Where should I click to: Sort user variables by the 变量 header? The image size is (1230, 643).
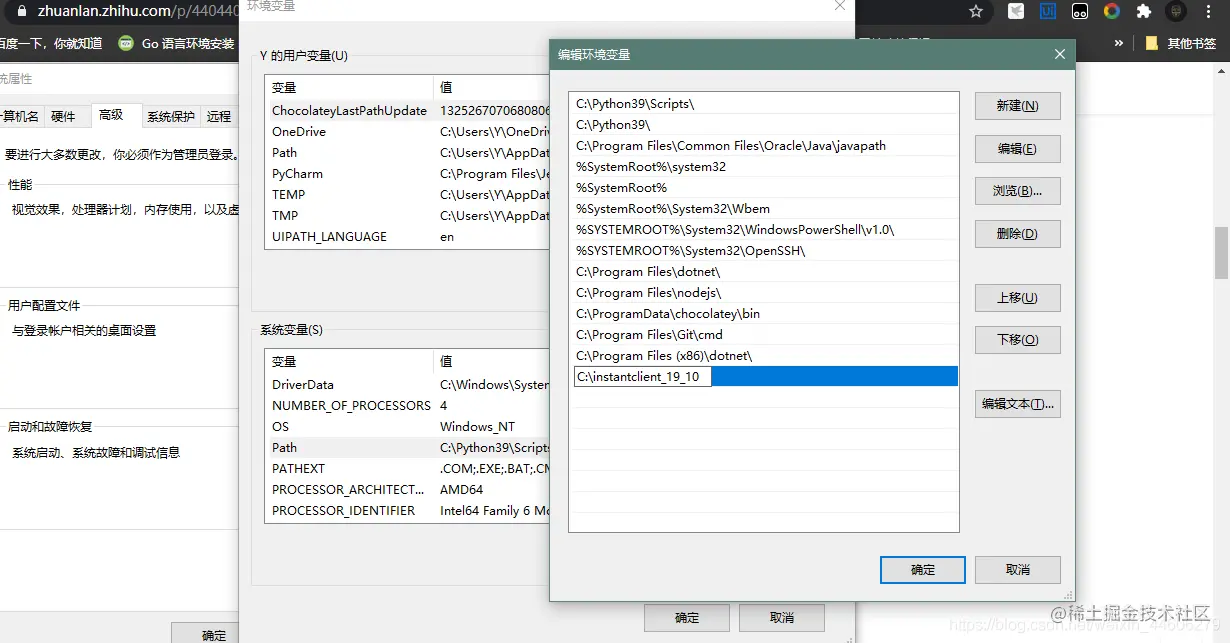click(349, 88)
